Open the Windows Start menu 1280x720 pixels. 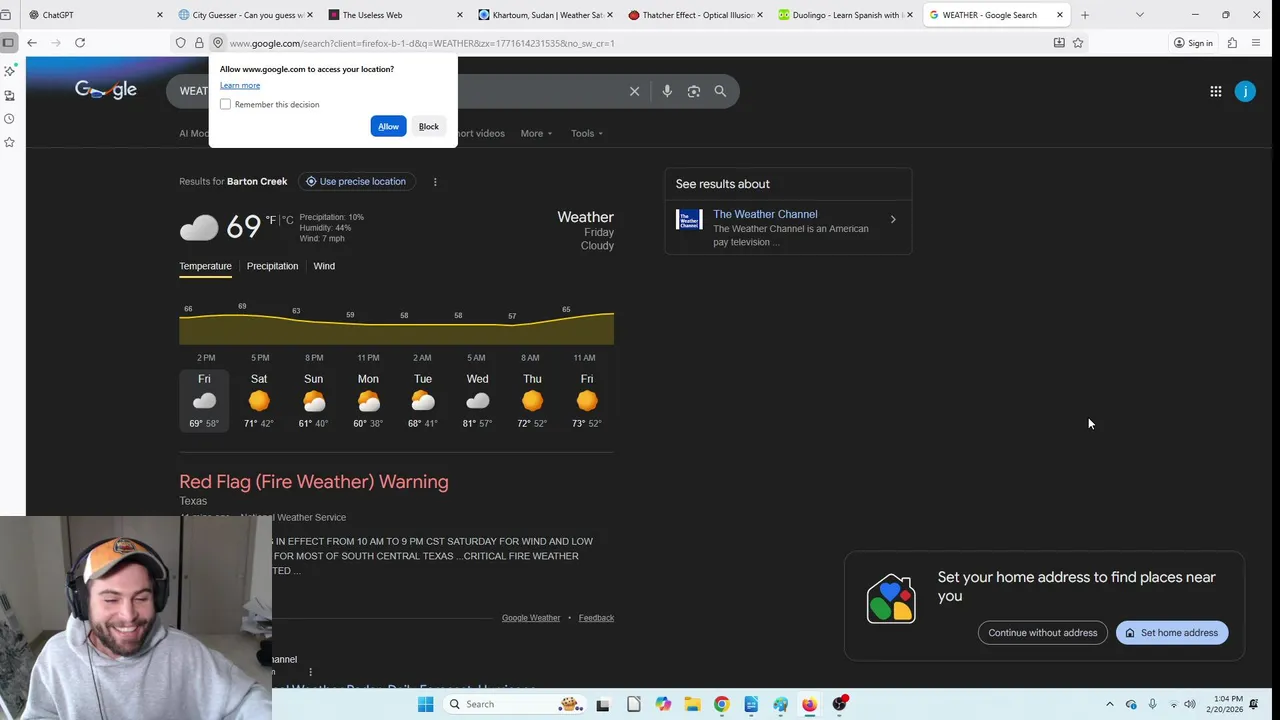click(425, 704)
